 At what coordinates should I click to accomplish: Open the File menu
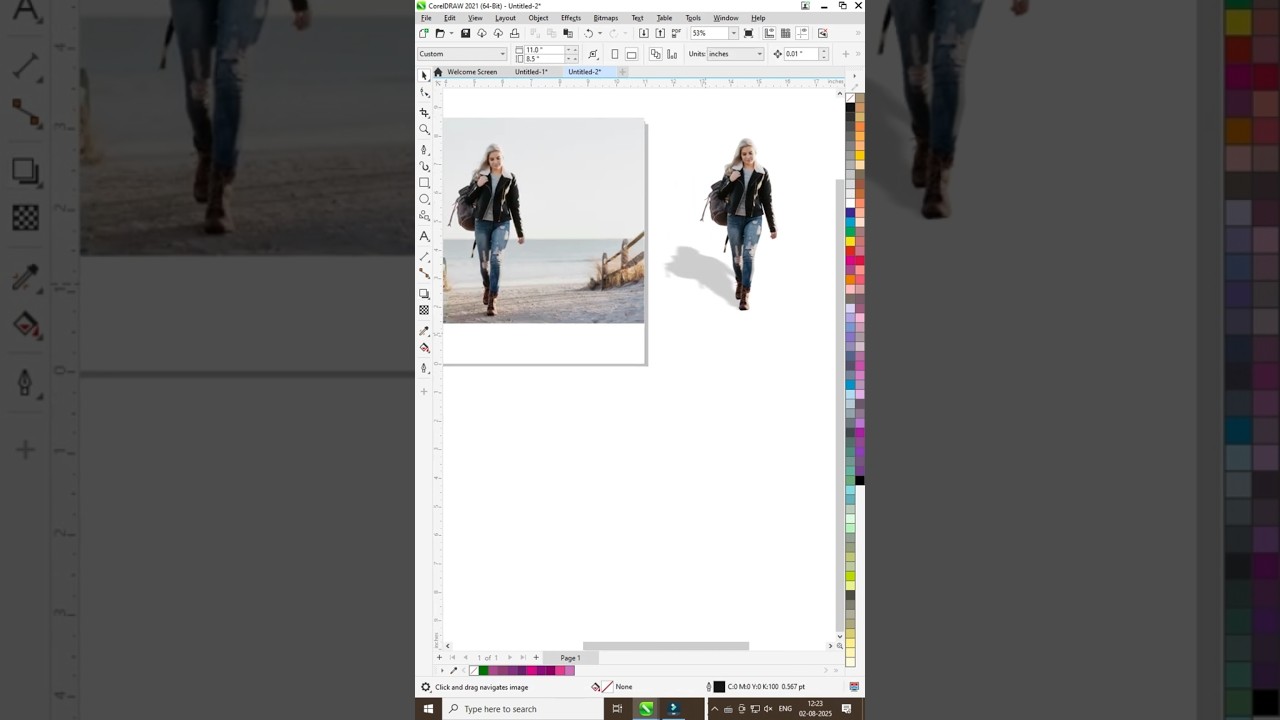coord(426,18)
